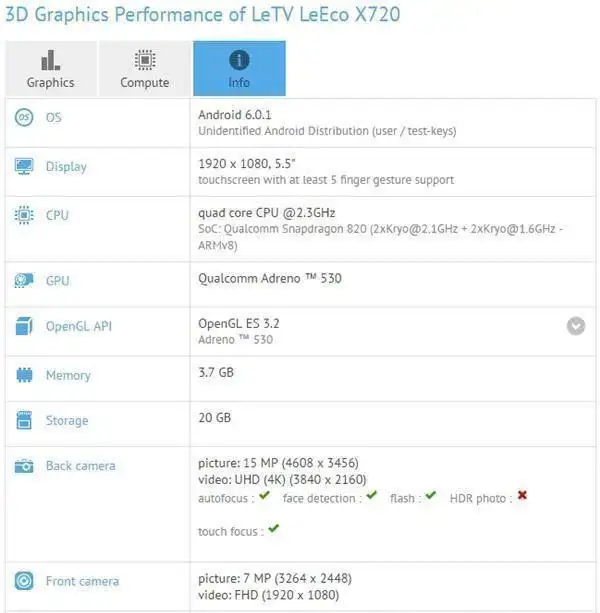Viewport: 600px width, 613px height.
Task: Click the Qualcomm Adreno 530 GPU text
Action: [270, 278]
